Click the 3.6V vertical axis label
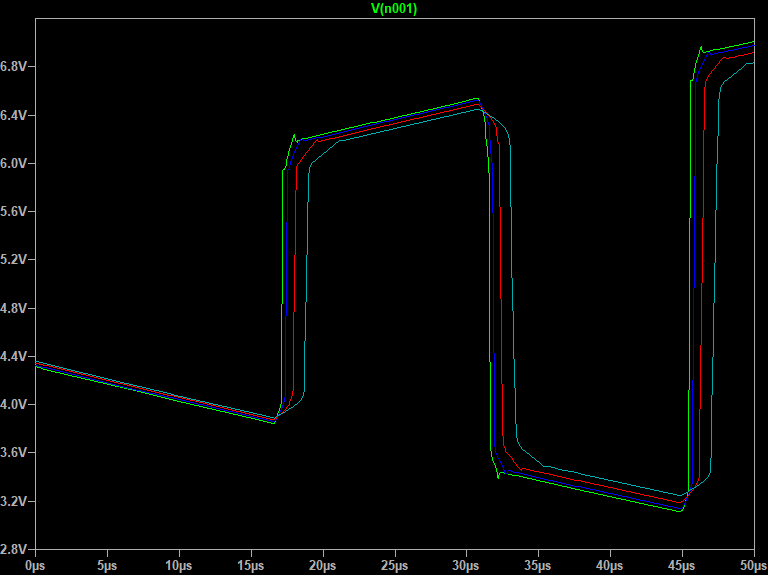Image resolution: width=768 pixels, height=575 pixels. [x=13, y=453]
